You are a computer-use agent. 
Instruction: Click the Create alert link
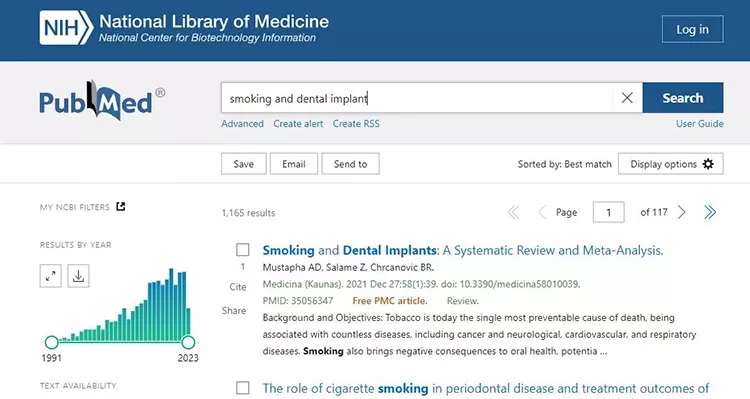pyautogui.click(x=298, y=123)
